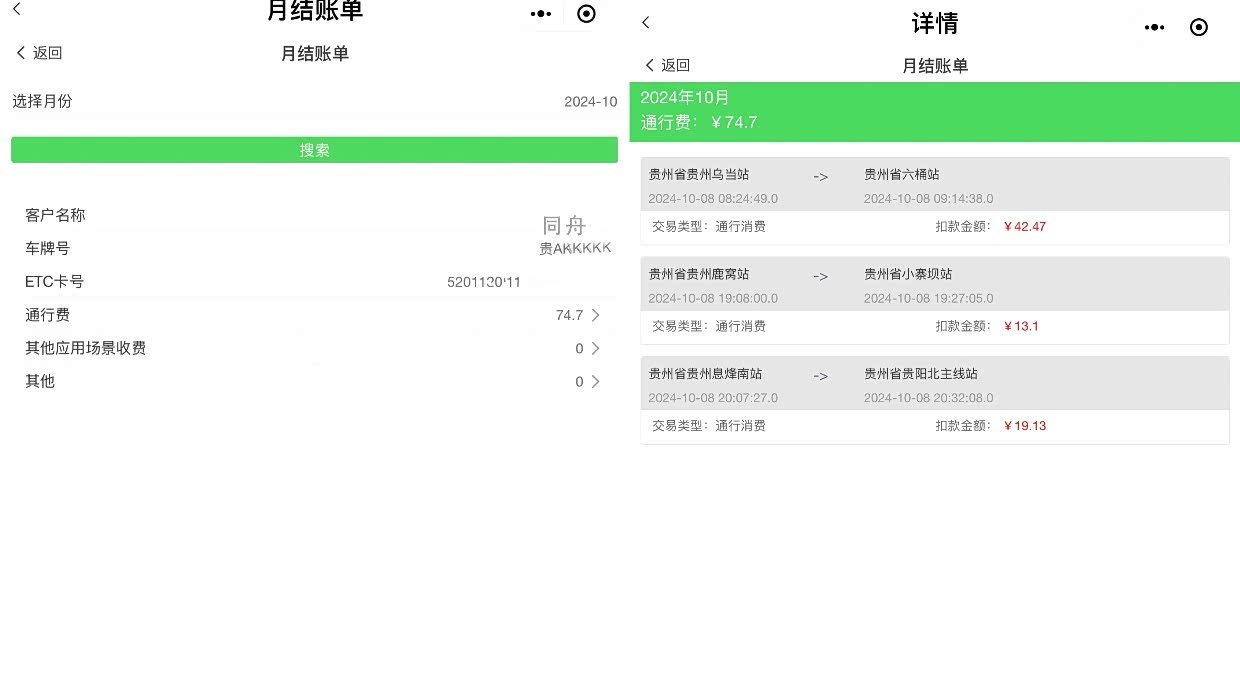This screenshot has width=1240, height=697.
Task: Select the 息烽南站 to 贵阳北主线站 transaction
Action: click(x=934, y=385)
